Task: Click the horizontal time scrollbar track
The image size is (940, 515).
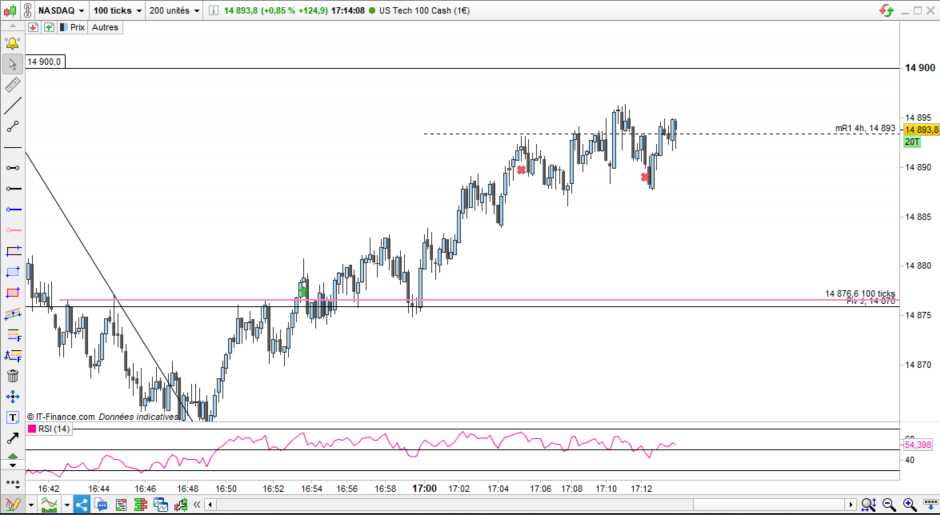Action: coord(530,504)
